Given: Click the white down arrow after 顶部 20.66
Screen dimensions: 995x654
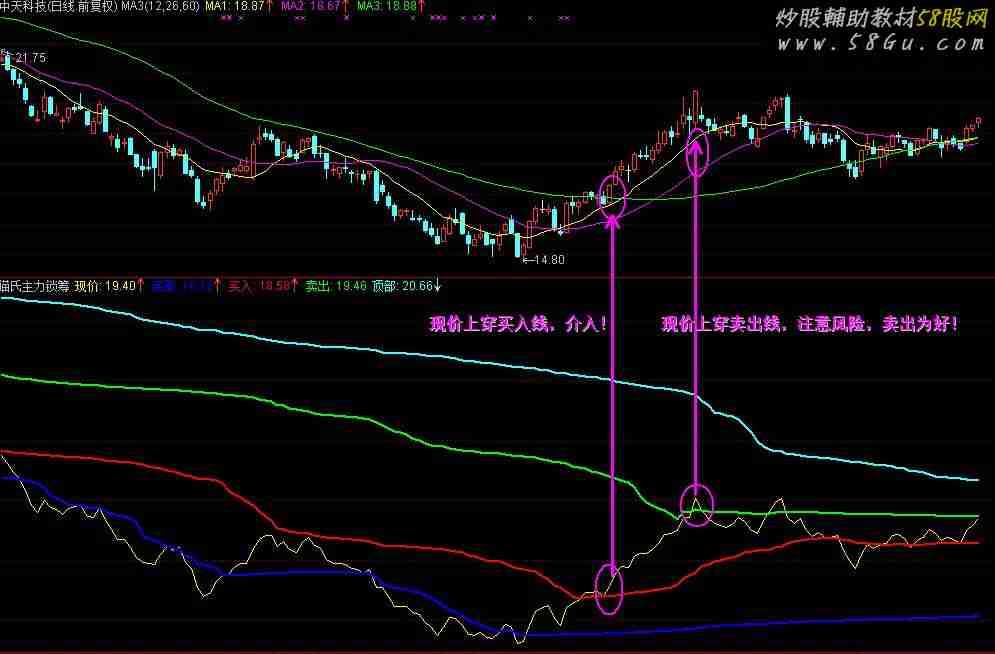Looking at the screenshot, I should click(x=438, y=286).
